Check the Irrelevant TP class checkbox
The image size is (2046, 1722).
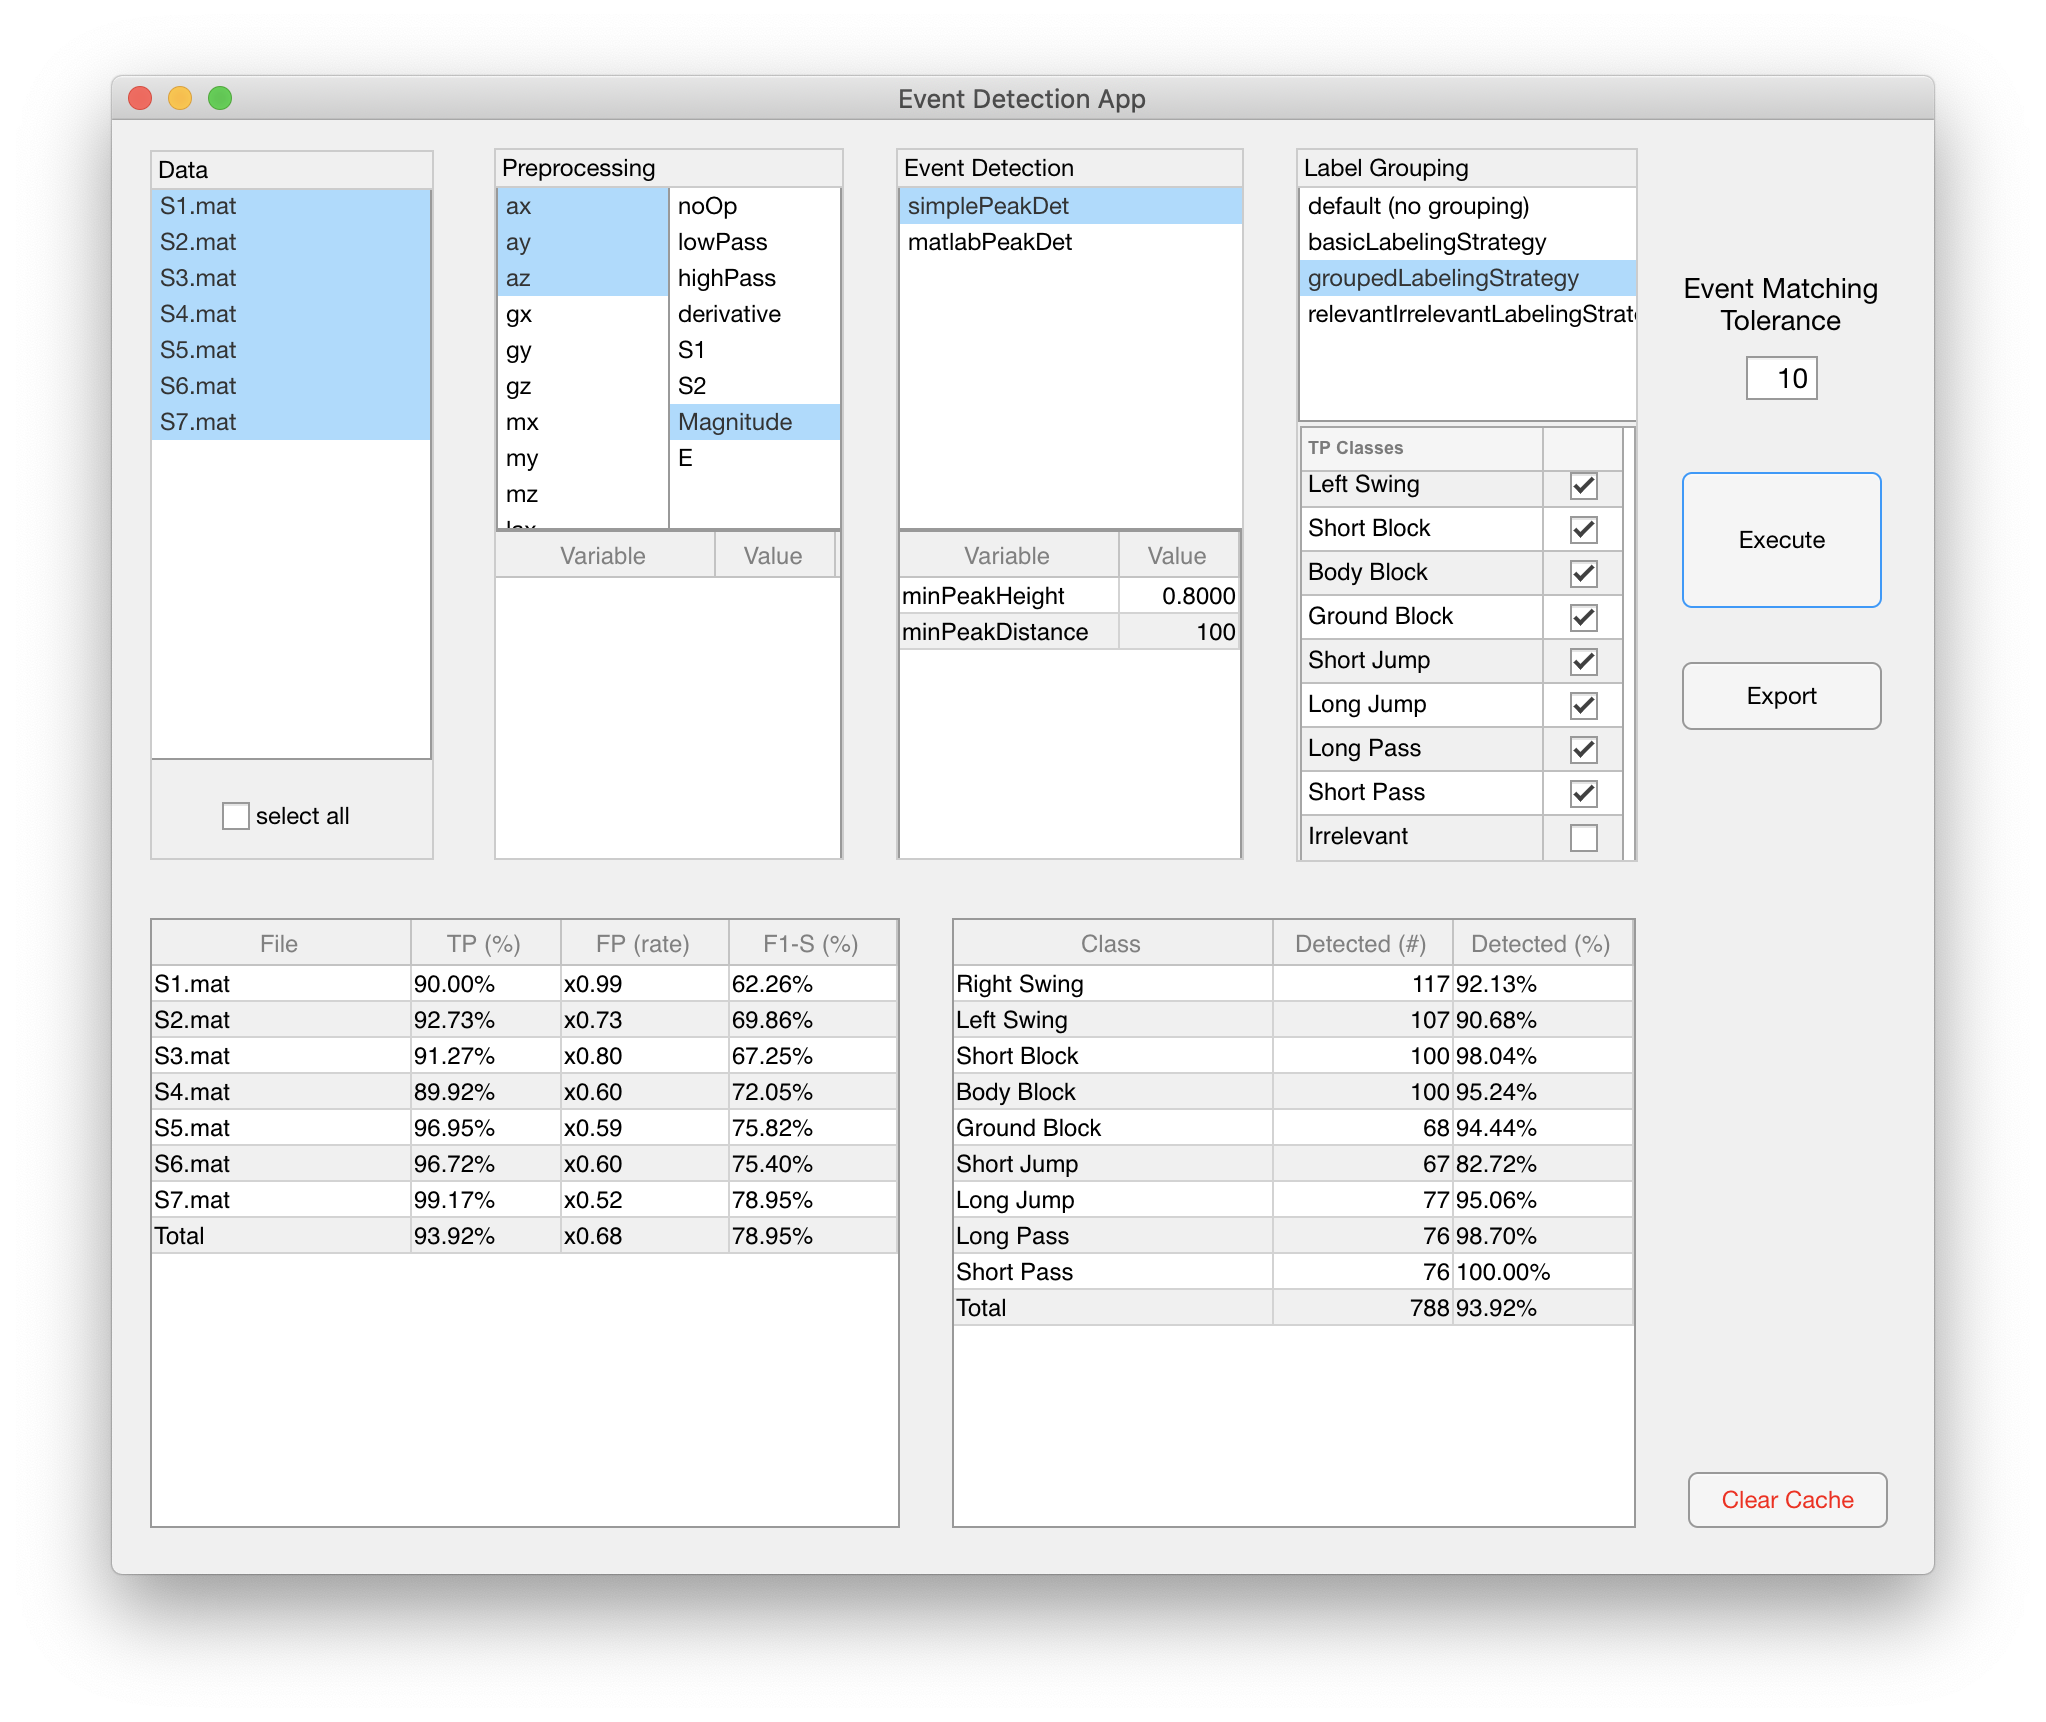1583,837
